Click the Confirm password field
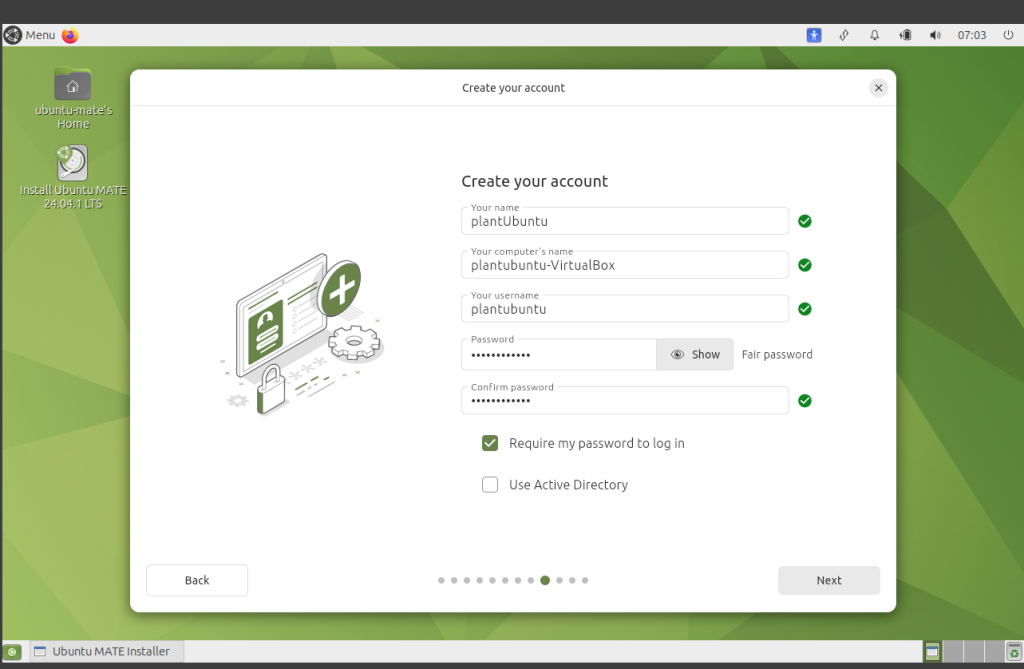The height and width of the screenshot is (669, 1024). click(x=625, y=401)
